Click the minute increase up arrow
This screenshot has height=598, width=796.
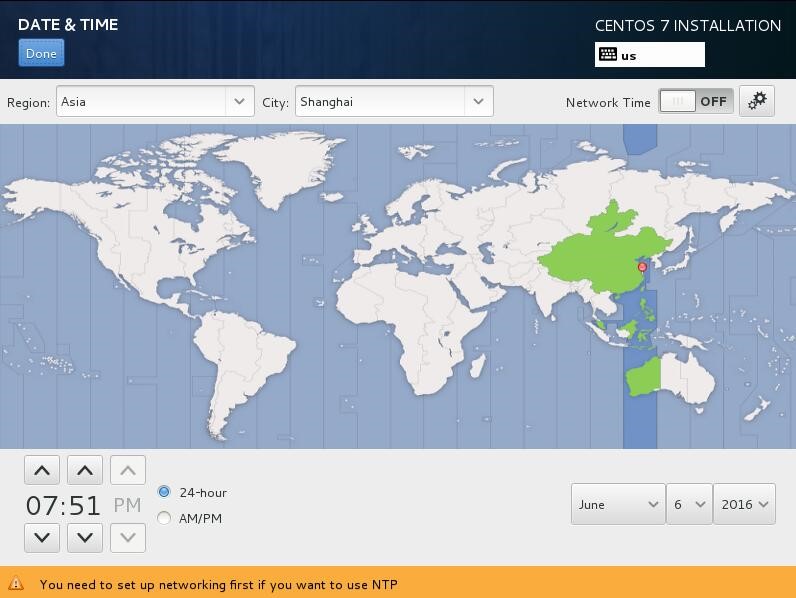[85, 470]
